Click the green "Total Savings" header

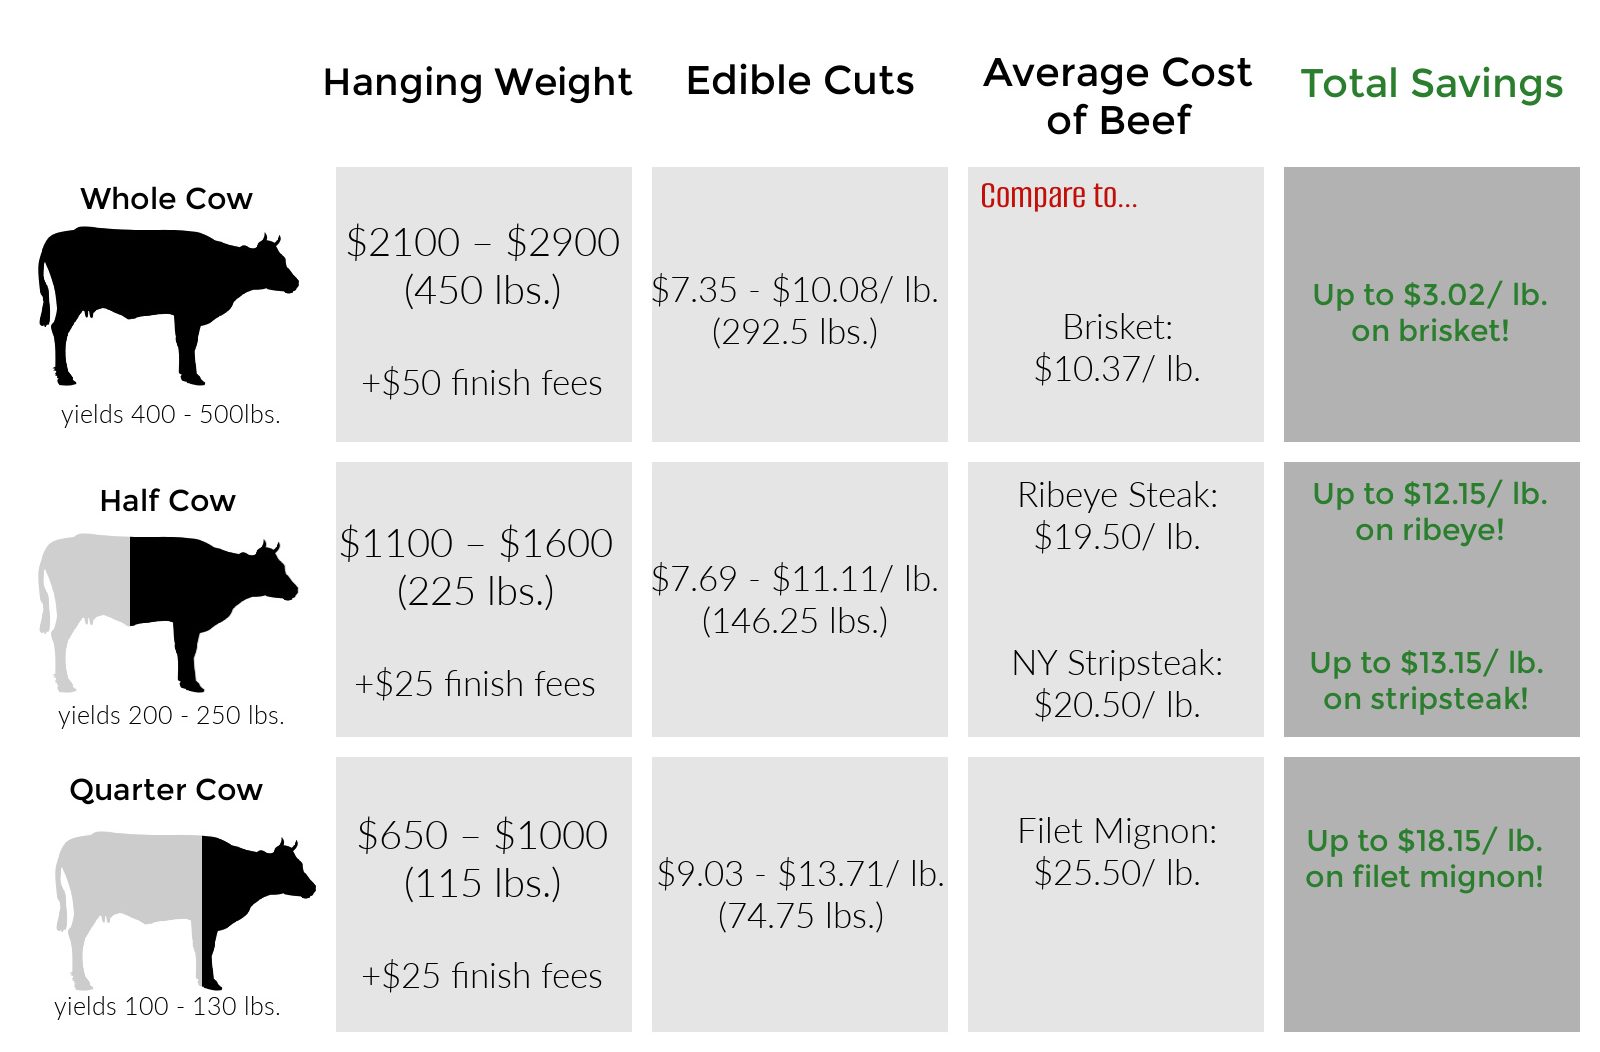click(1431, 83)
